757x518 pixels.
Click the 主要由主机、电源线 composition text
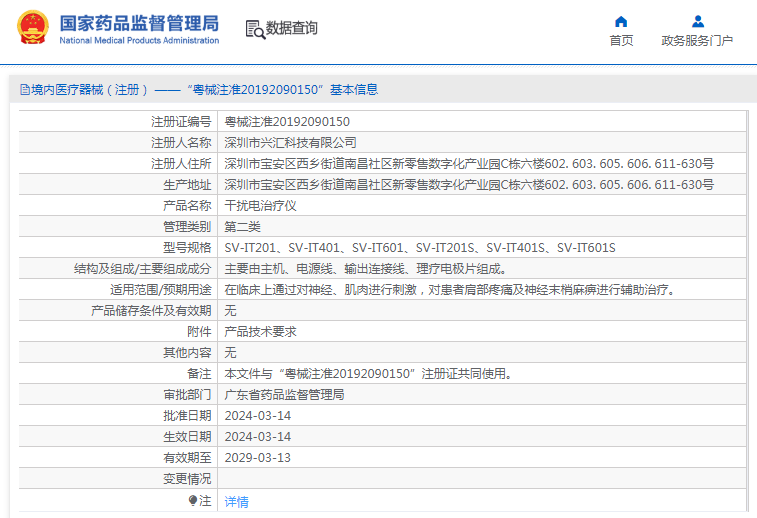click(365, 268)
